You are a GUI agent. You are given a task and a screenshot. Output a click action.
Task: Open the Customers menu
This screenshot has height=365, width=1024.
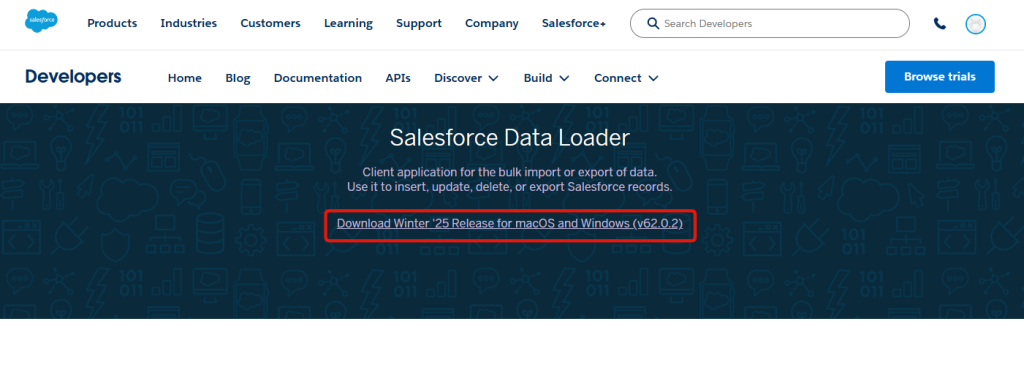click(270, 24)
